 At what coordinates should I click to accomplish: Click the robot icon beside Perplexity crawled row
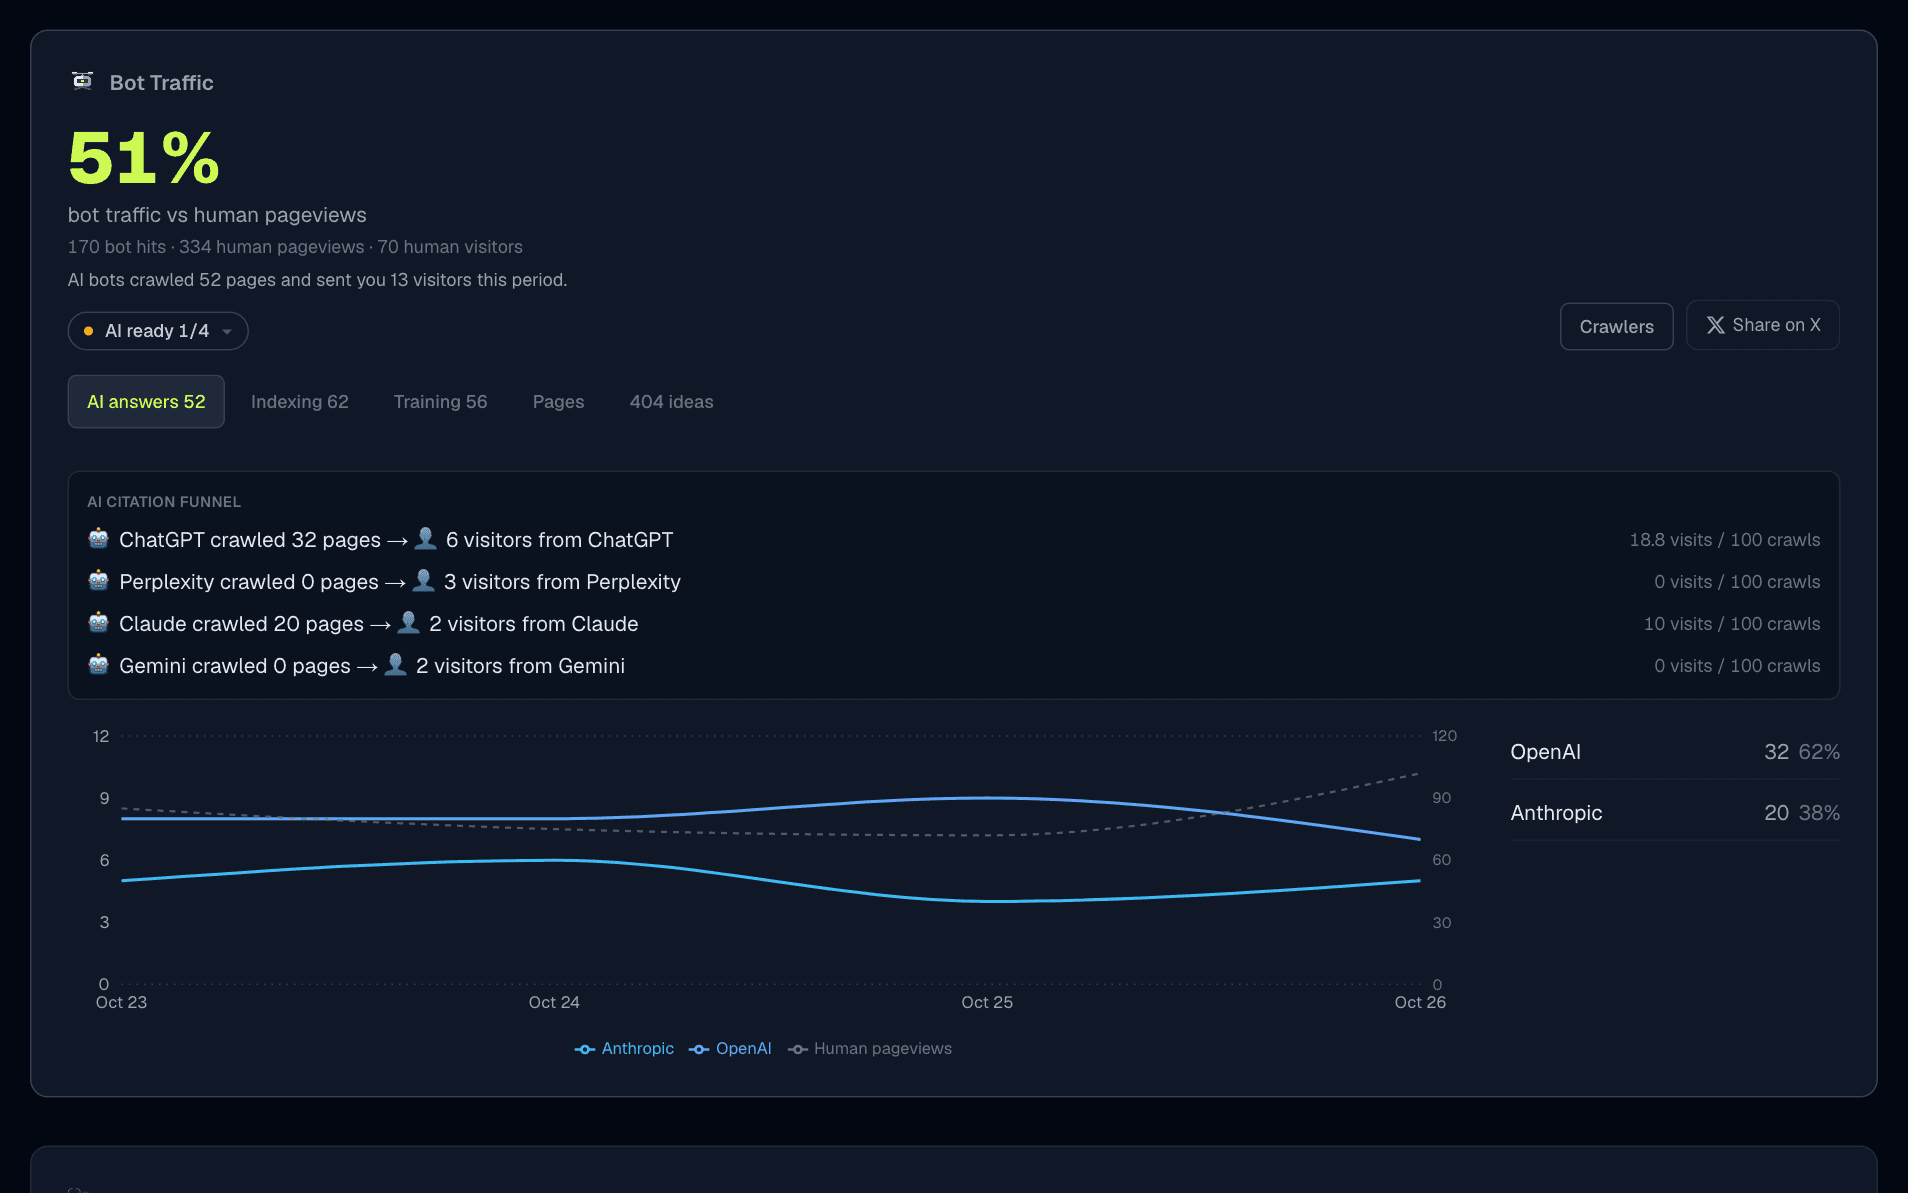click(98, 581)
